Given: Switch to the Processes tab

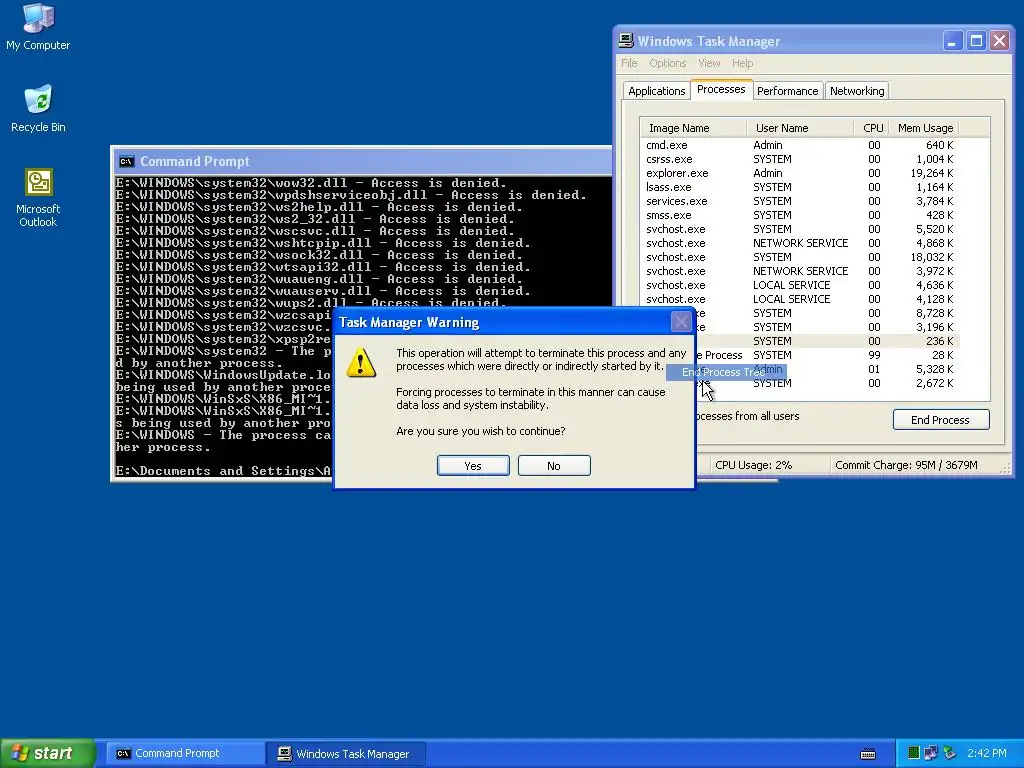Looking at the screenshot, I should [721, 89].
